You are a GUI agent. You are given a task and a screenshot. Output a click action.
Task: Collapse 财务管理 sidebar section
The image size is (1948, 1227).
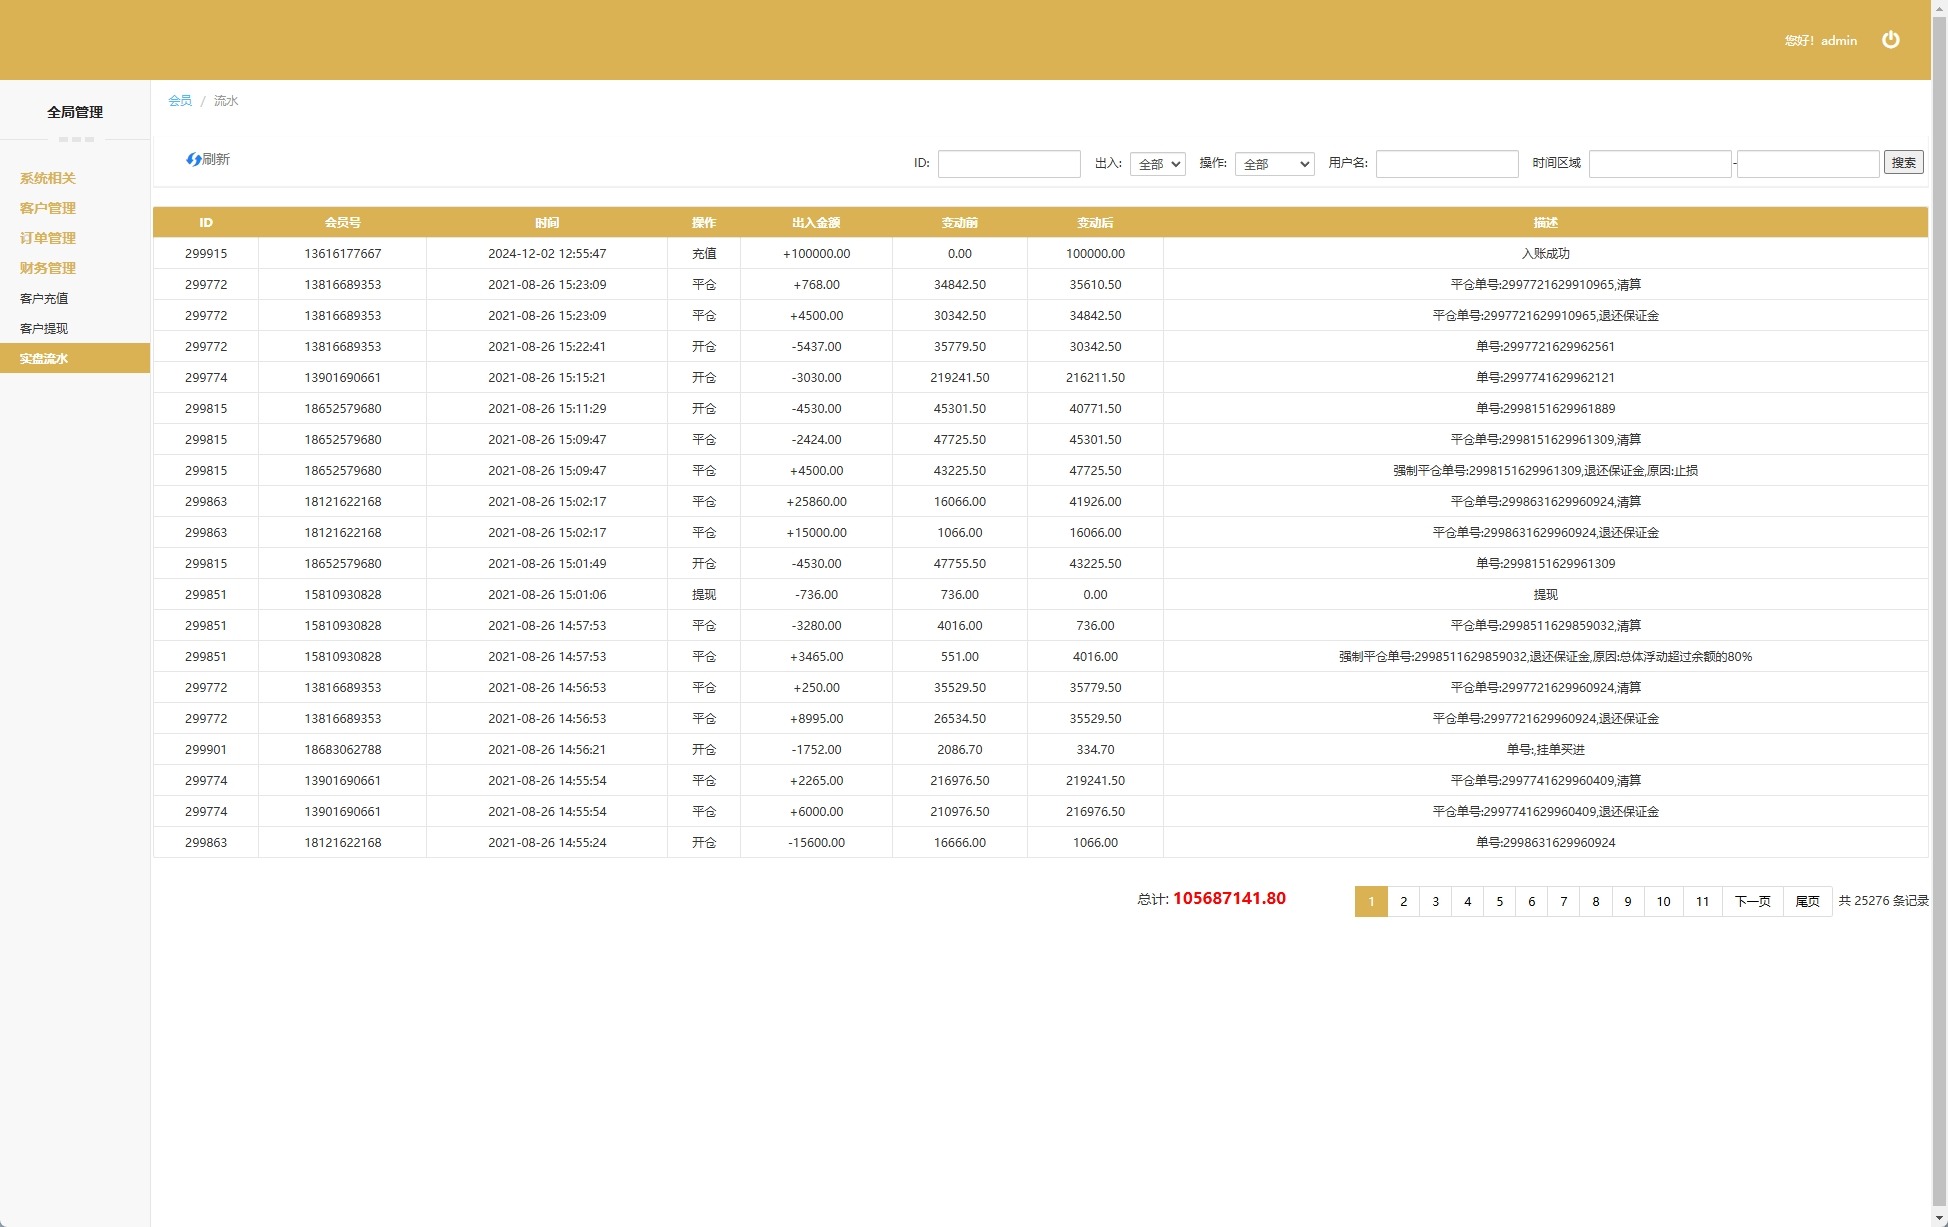(48, 268)
